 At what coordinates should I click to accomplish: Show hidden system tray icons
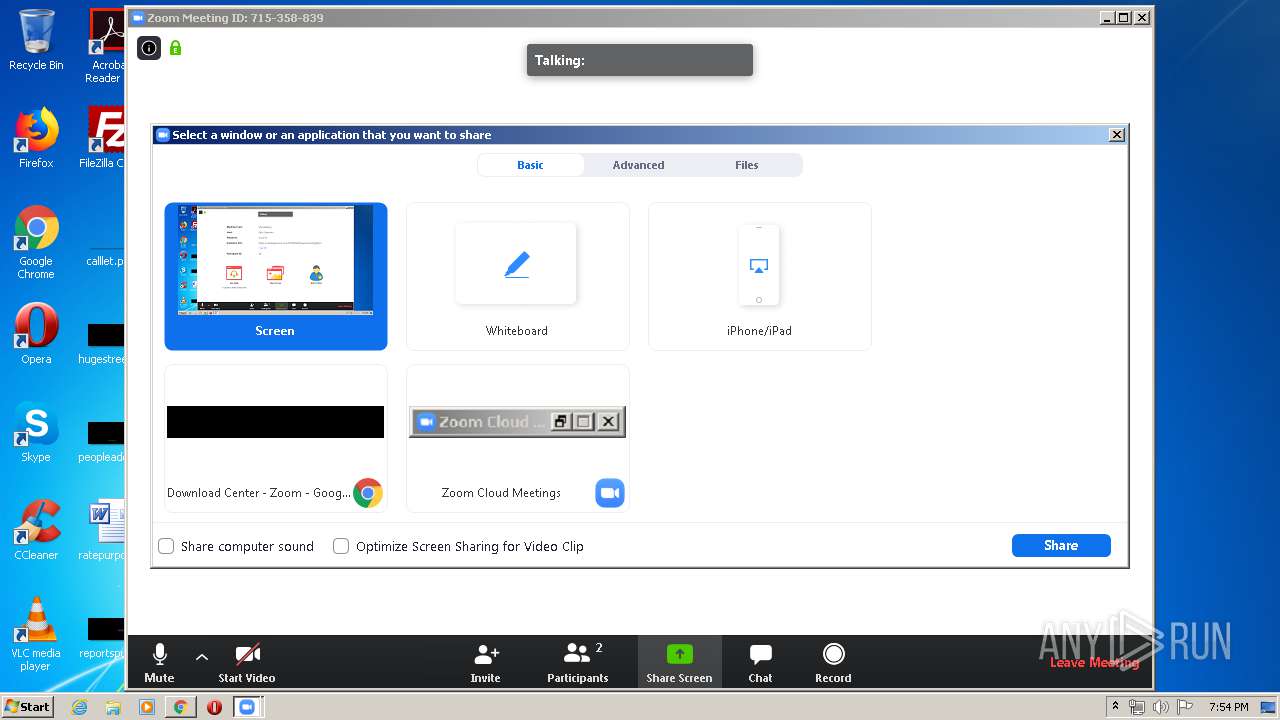pyautogui.click(x=1115, y=706)
